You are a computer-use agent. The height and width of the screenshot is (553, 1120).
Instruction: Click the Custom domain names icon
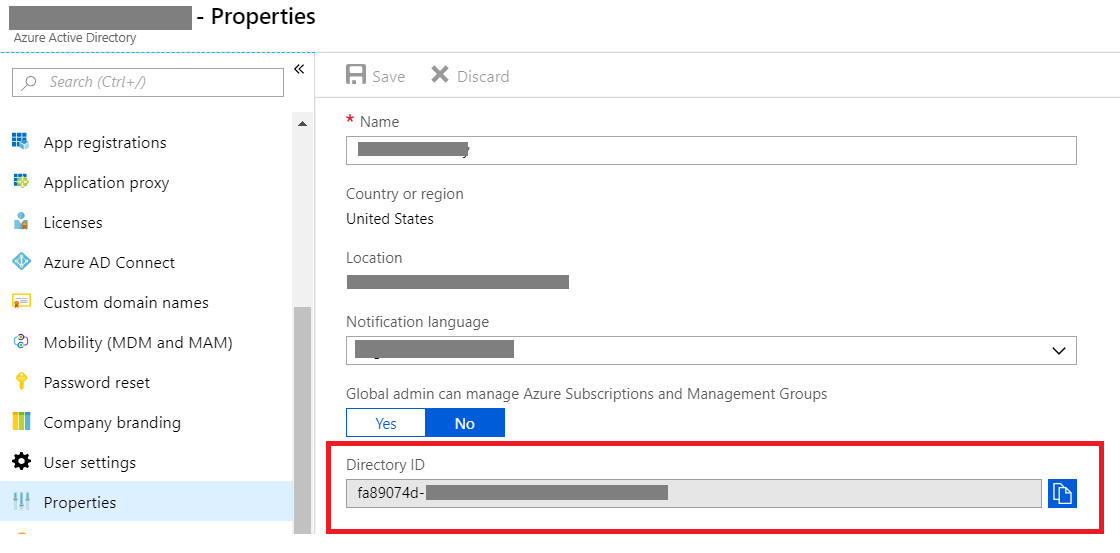(21, 302)
